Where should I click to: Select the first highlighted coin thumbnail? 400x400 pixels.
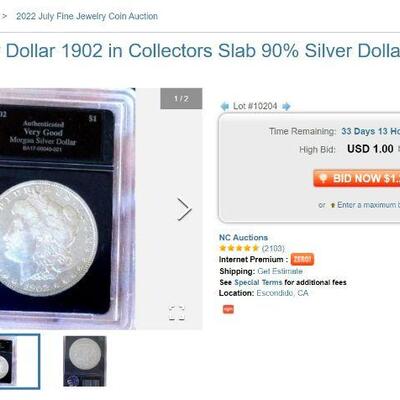coord(20,361)
